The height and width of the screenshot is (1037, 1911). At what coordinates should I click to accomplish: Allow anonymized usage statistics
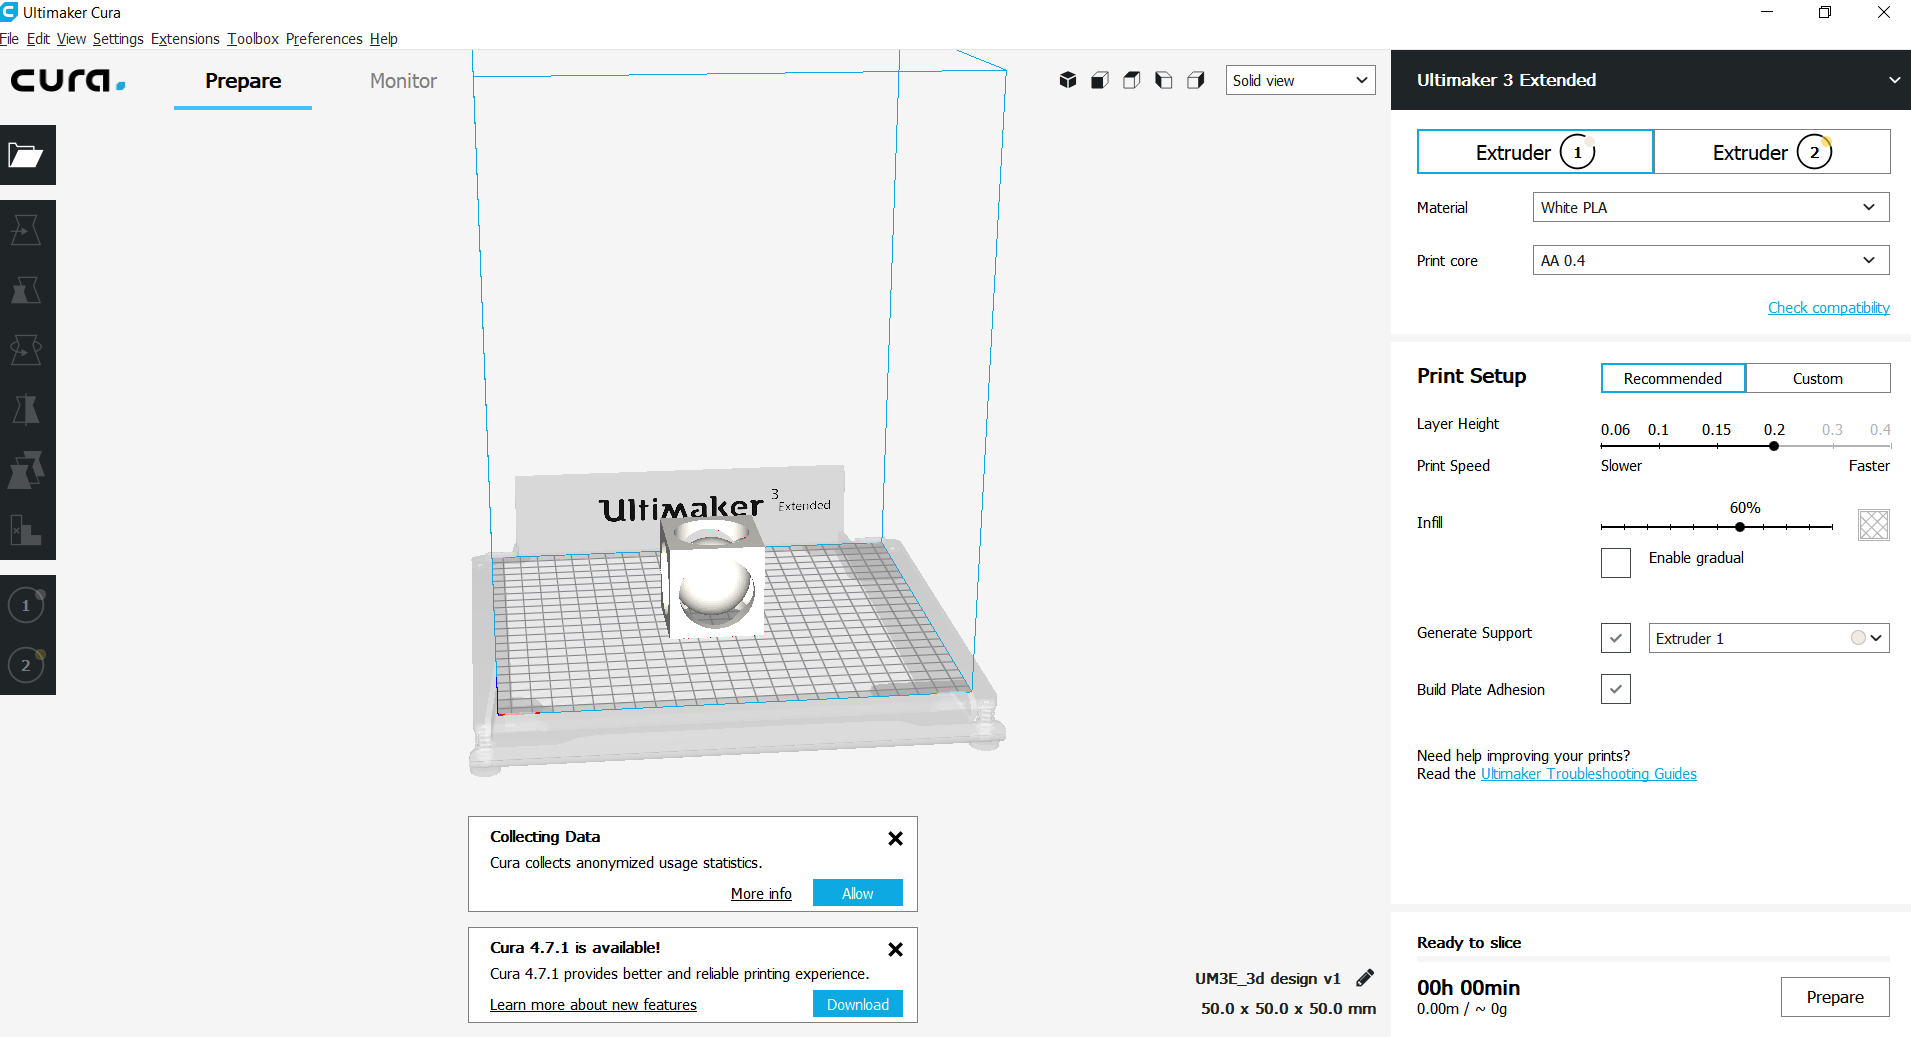click(x=858, y=893)
